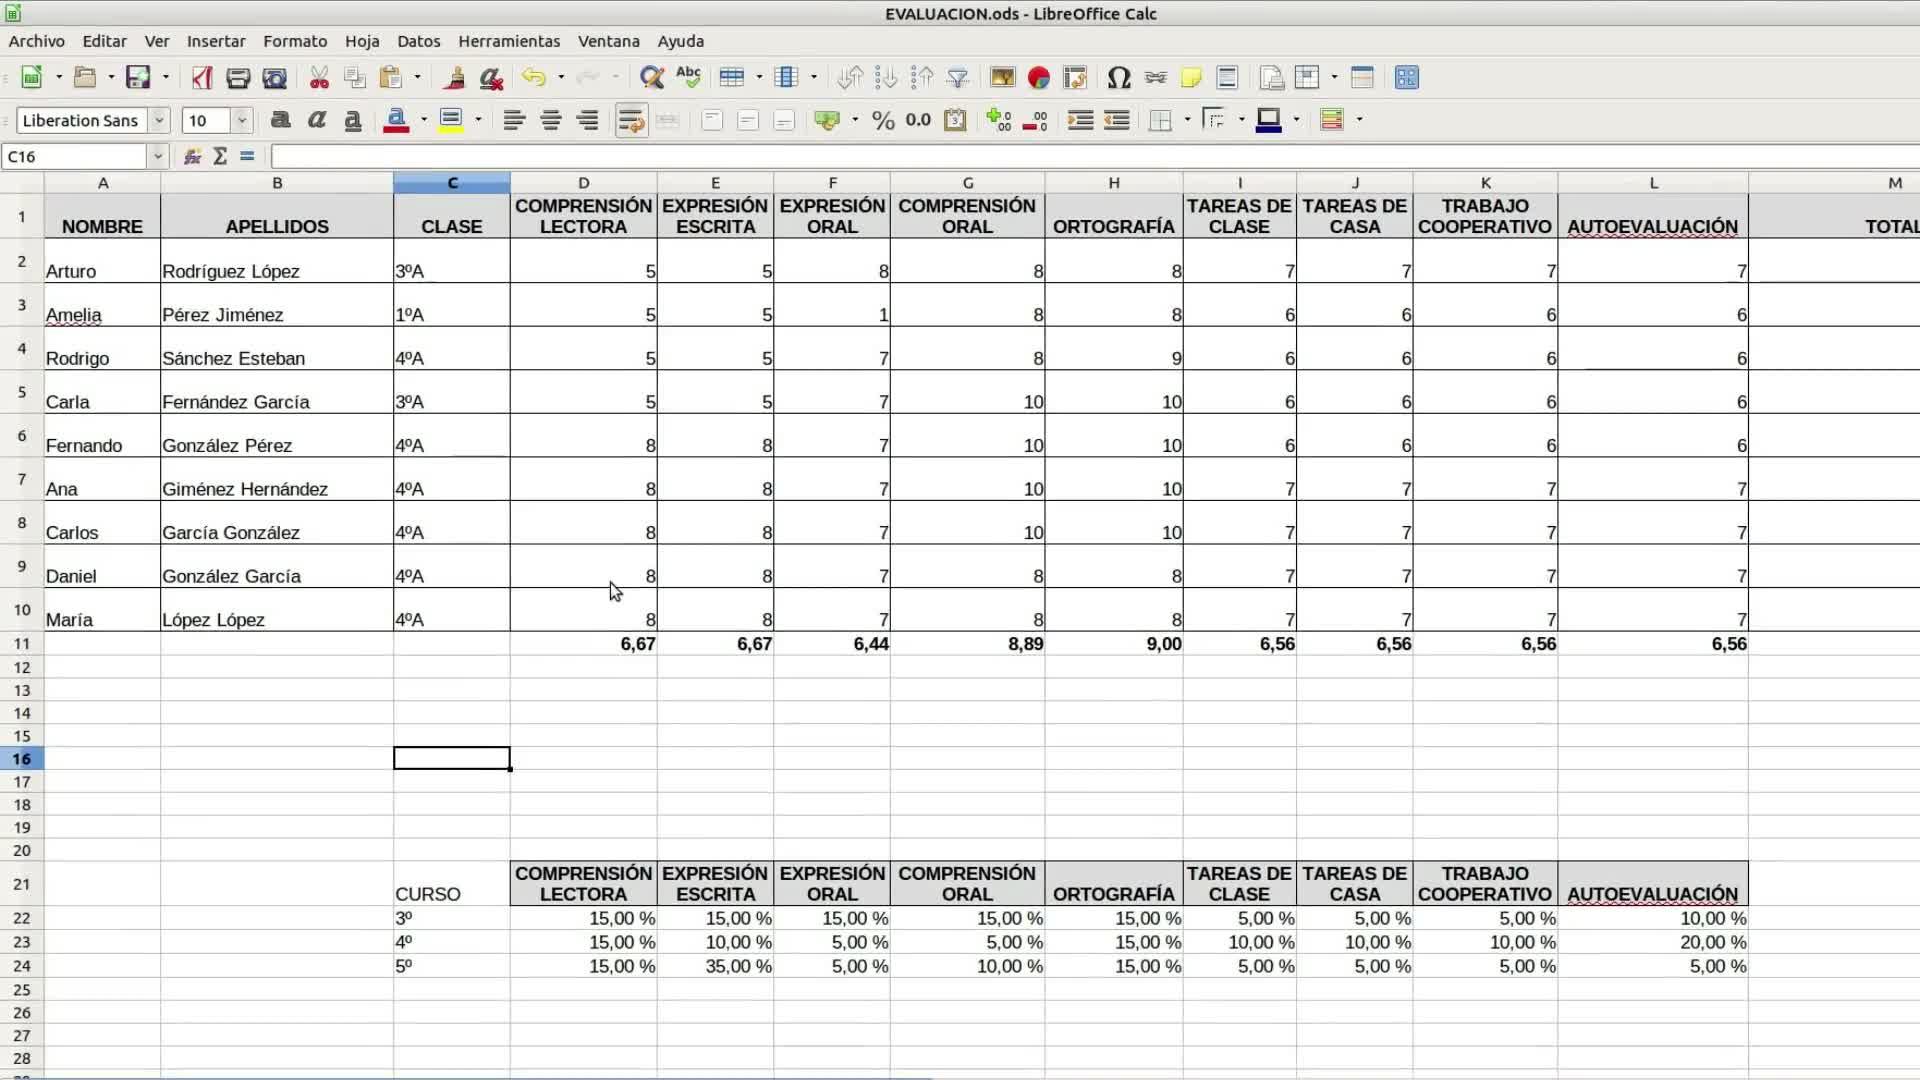Screen dimensions: 1920x1080
Task: Open freeze rows and columns dropdown
Action: [1334, 78]
